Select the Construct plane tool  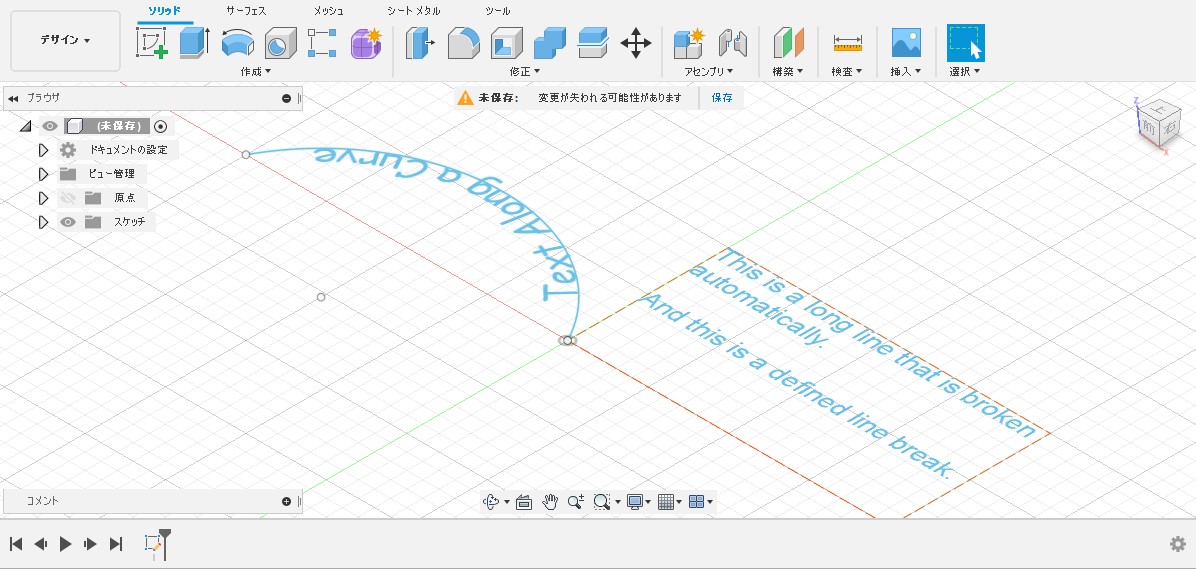[x=789, y=43]
